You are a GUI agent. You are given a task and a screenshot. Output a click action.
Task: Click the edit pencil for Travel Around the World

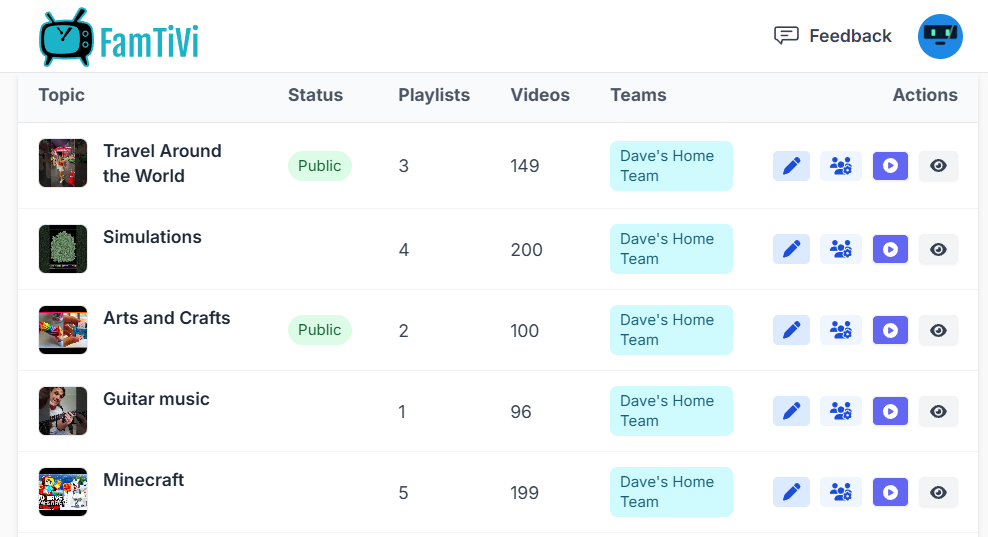tap(791, 166)
